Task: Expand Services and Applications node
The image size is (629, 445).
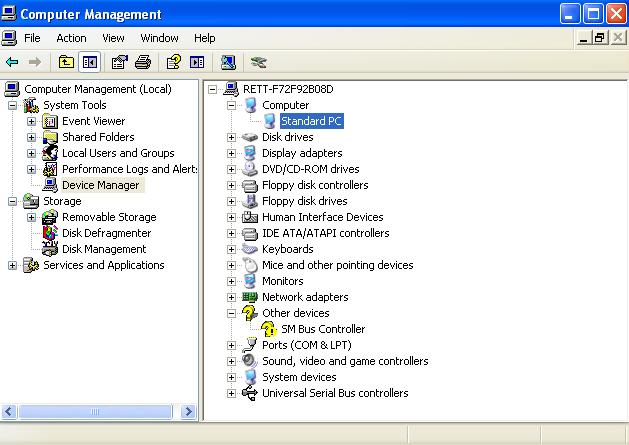Action: 12,265
